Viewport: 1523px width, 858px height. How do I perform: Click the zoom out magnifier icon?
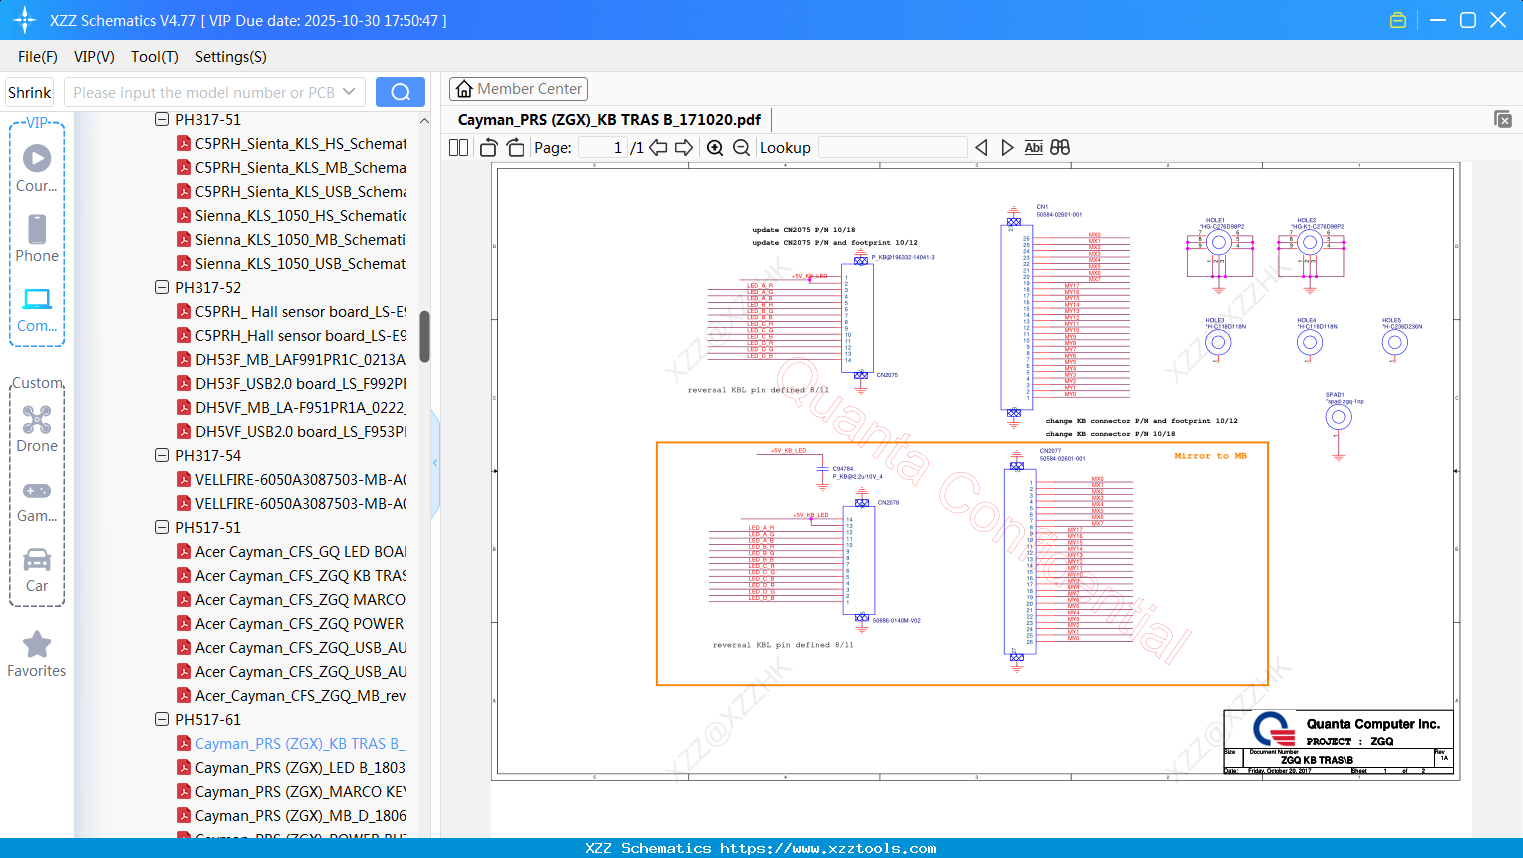[741, 148]
